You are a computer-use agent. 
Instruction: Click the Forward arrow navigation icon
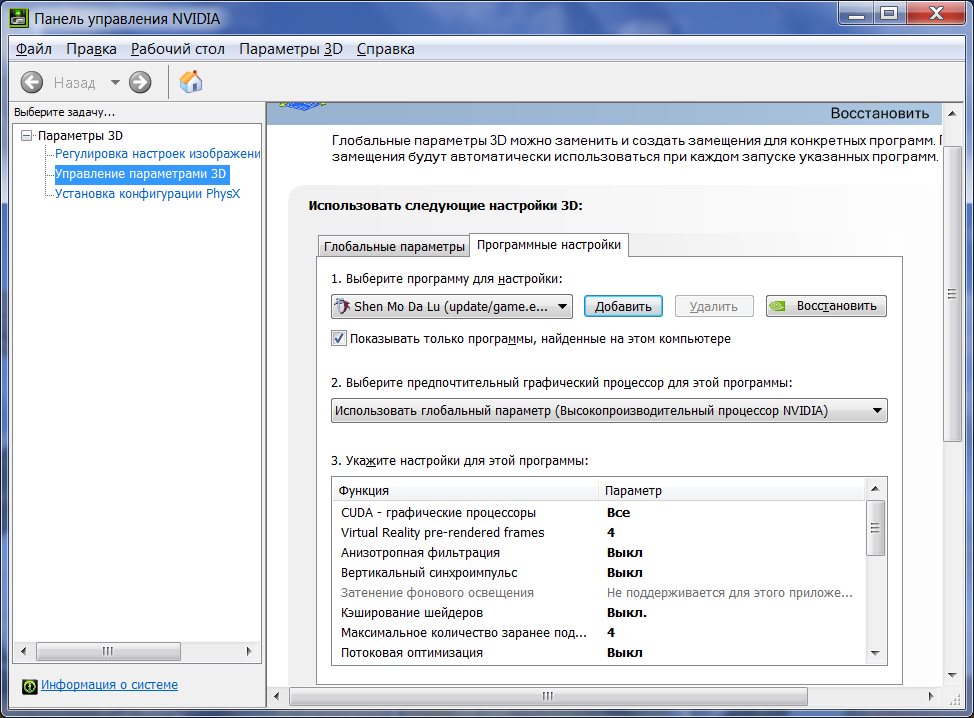[x=140, y=83]
